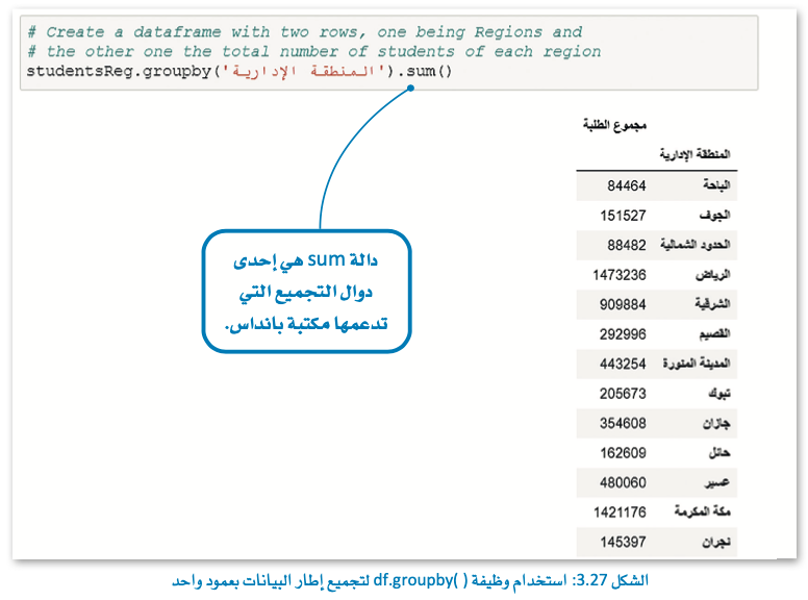808x600 pixels.
Task: Click the figure caption الشكل 3.27
Action: click(x=410, y=580)
